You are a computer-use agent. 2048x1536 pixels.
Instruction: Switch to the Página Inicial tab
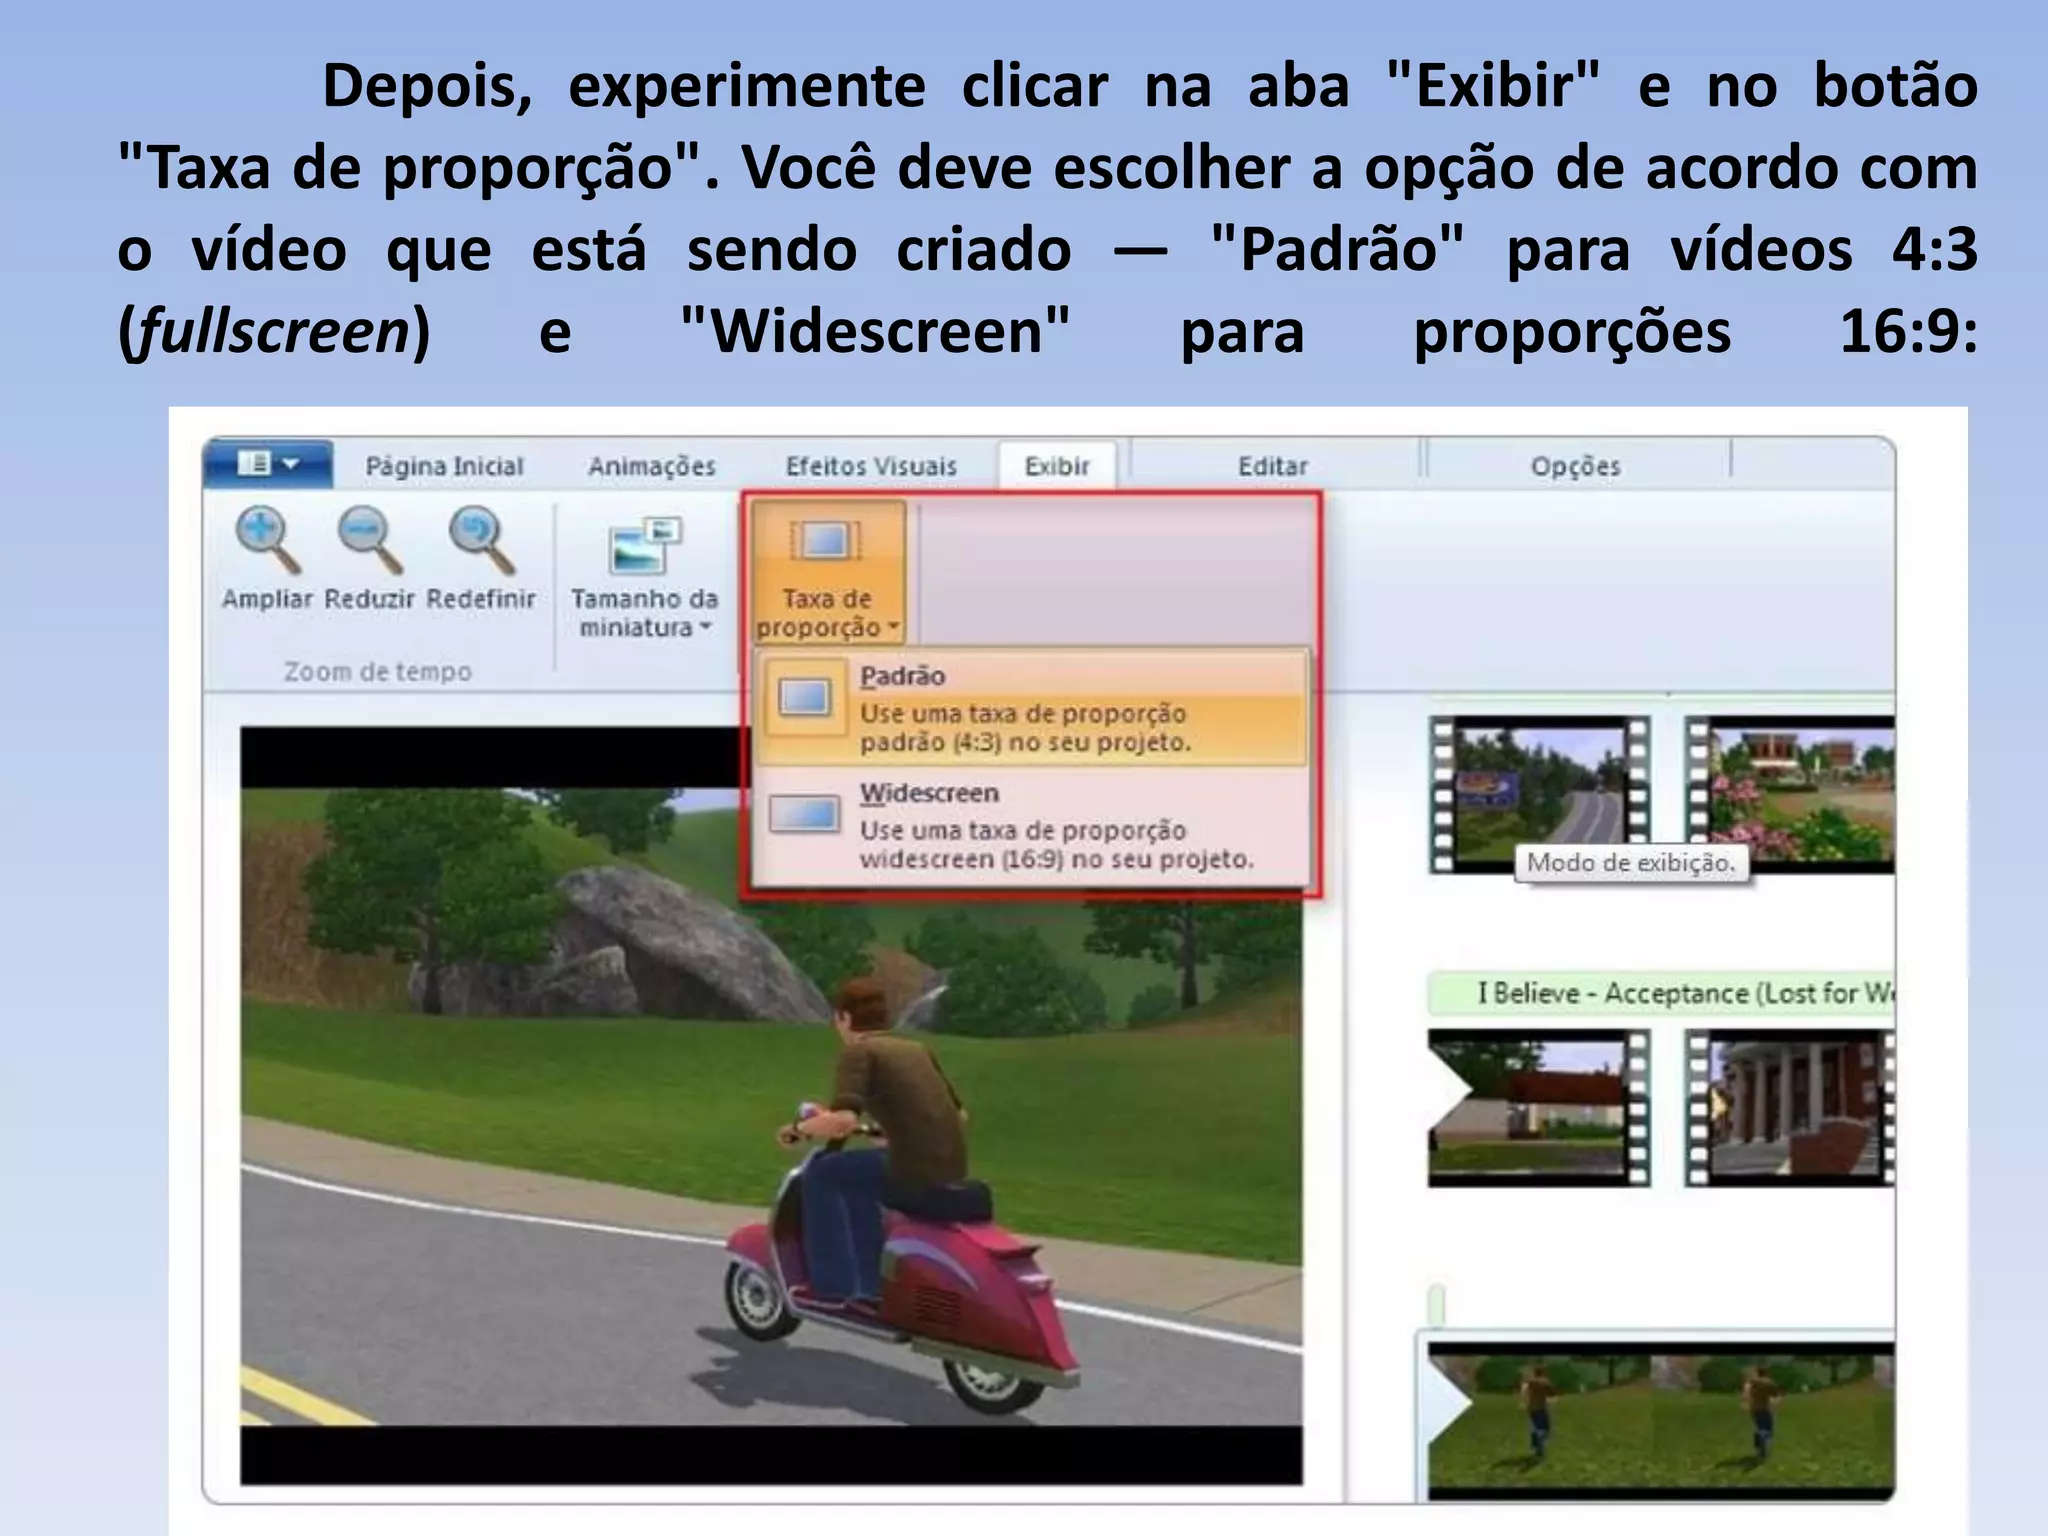(445, 466)
